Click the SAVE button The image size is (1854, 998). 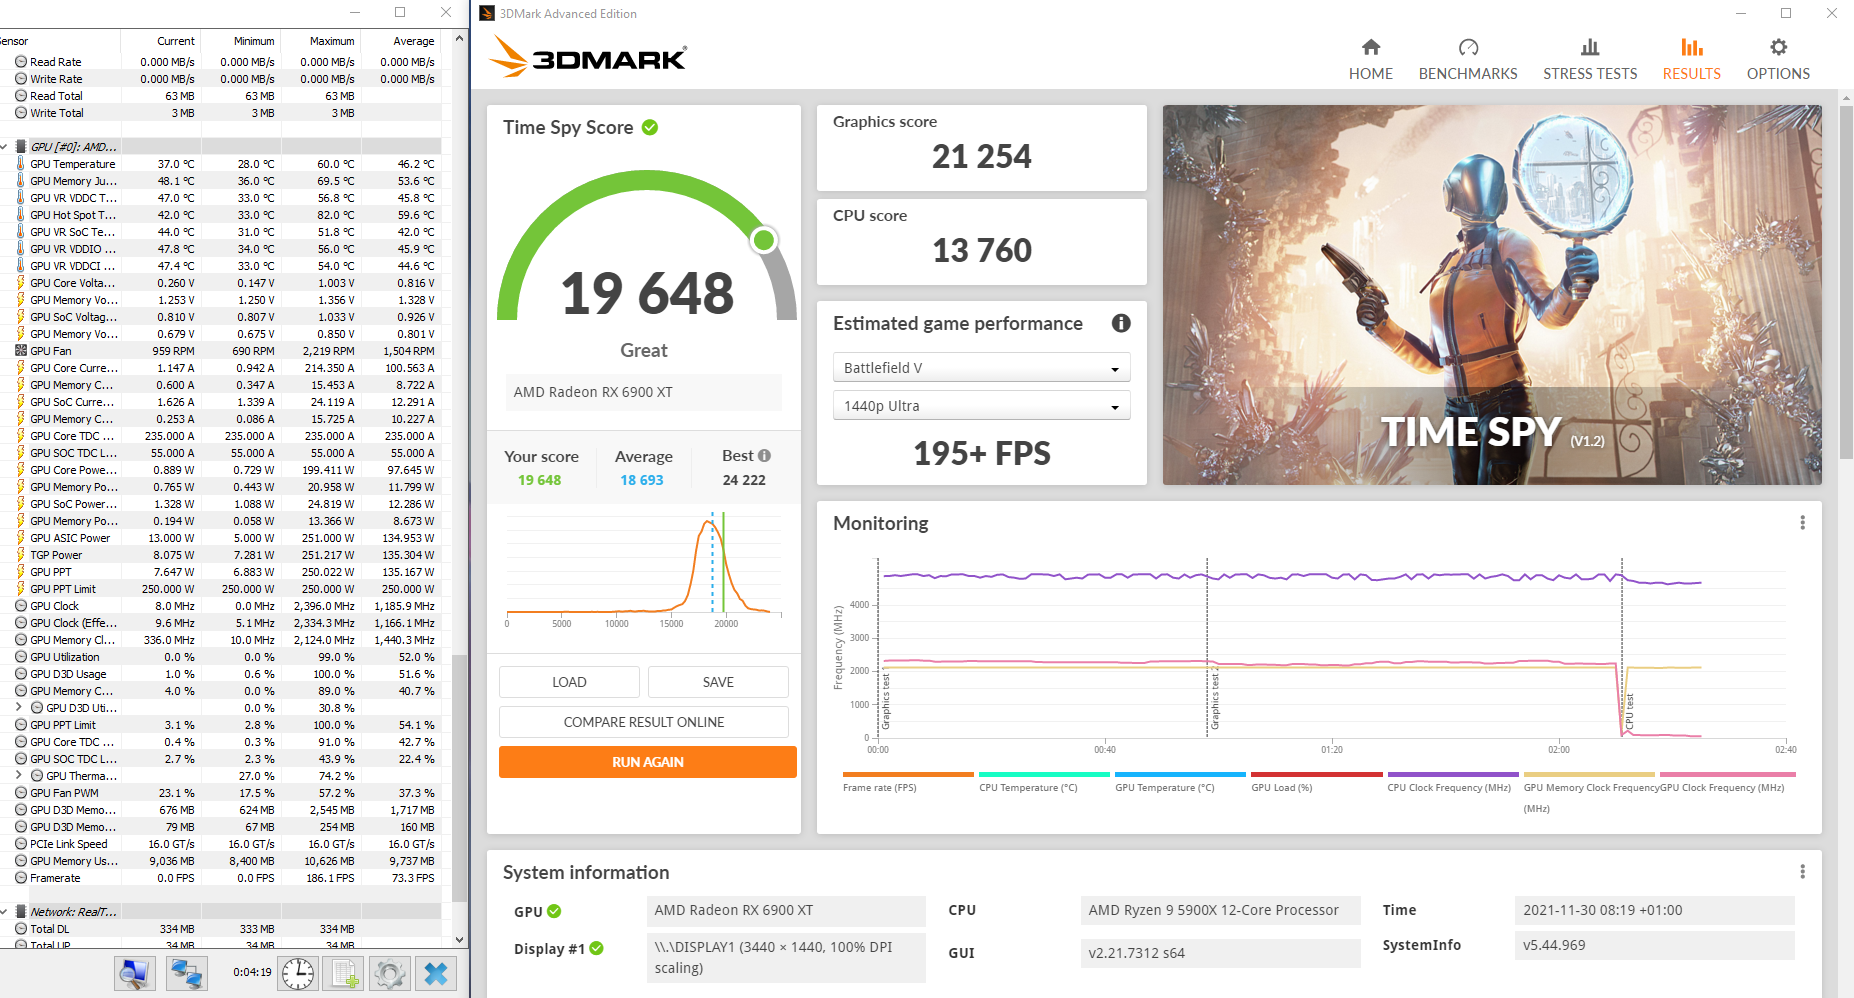click(x=718, y=682)
